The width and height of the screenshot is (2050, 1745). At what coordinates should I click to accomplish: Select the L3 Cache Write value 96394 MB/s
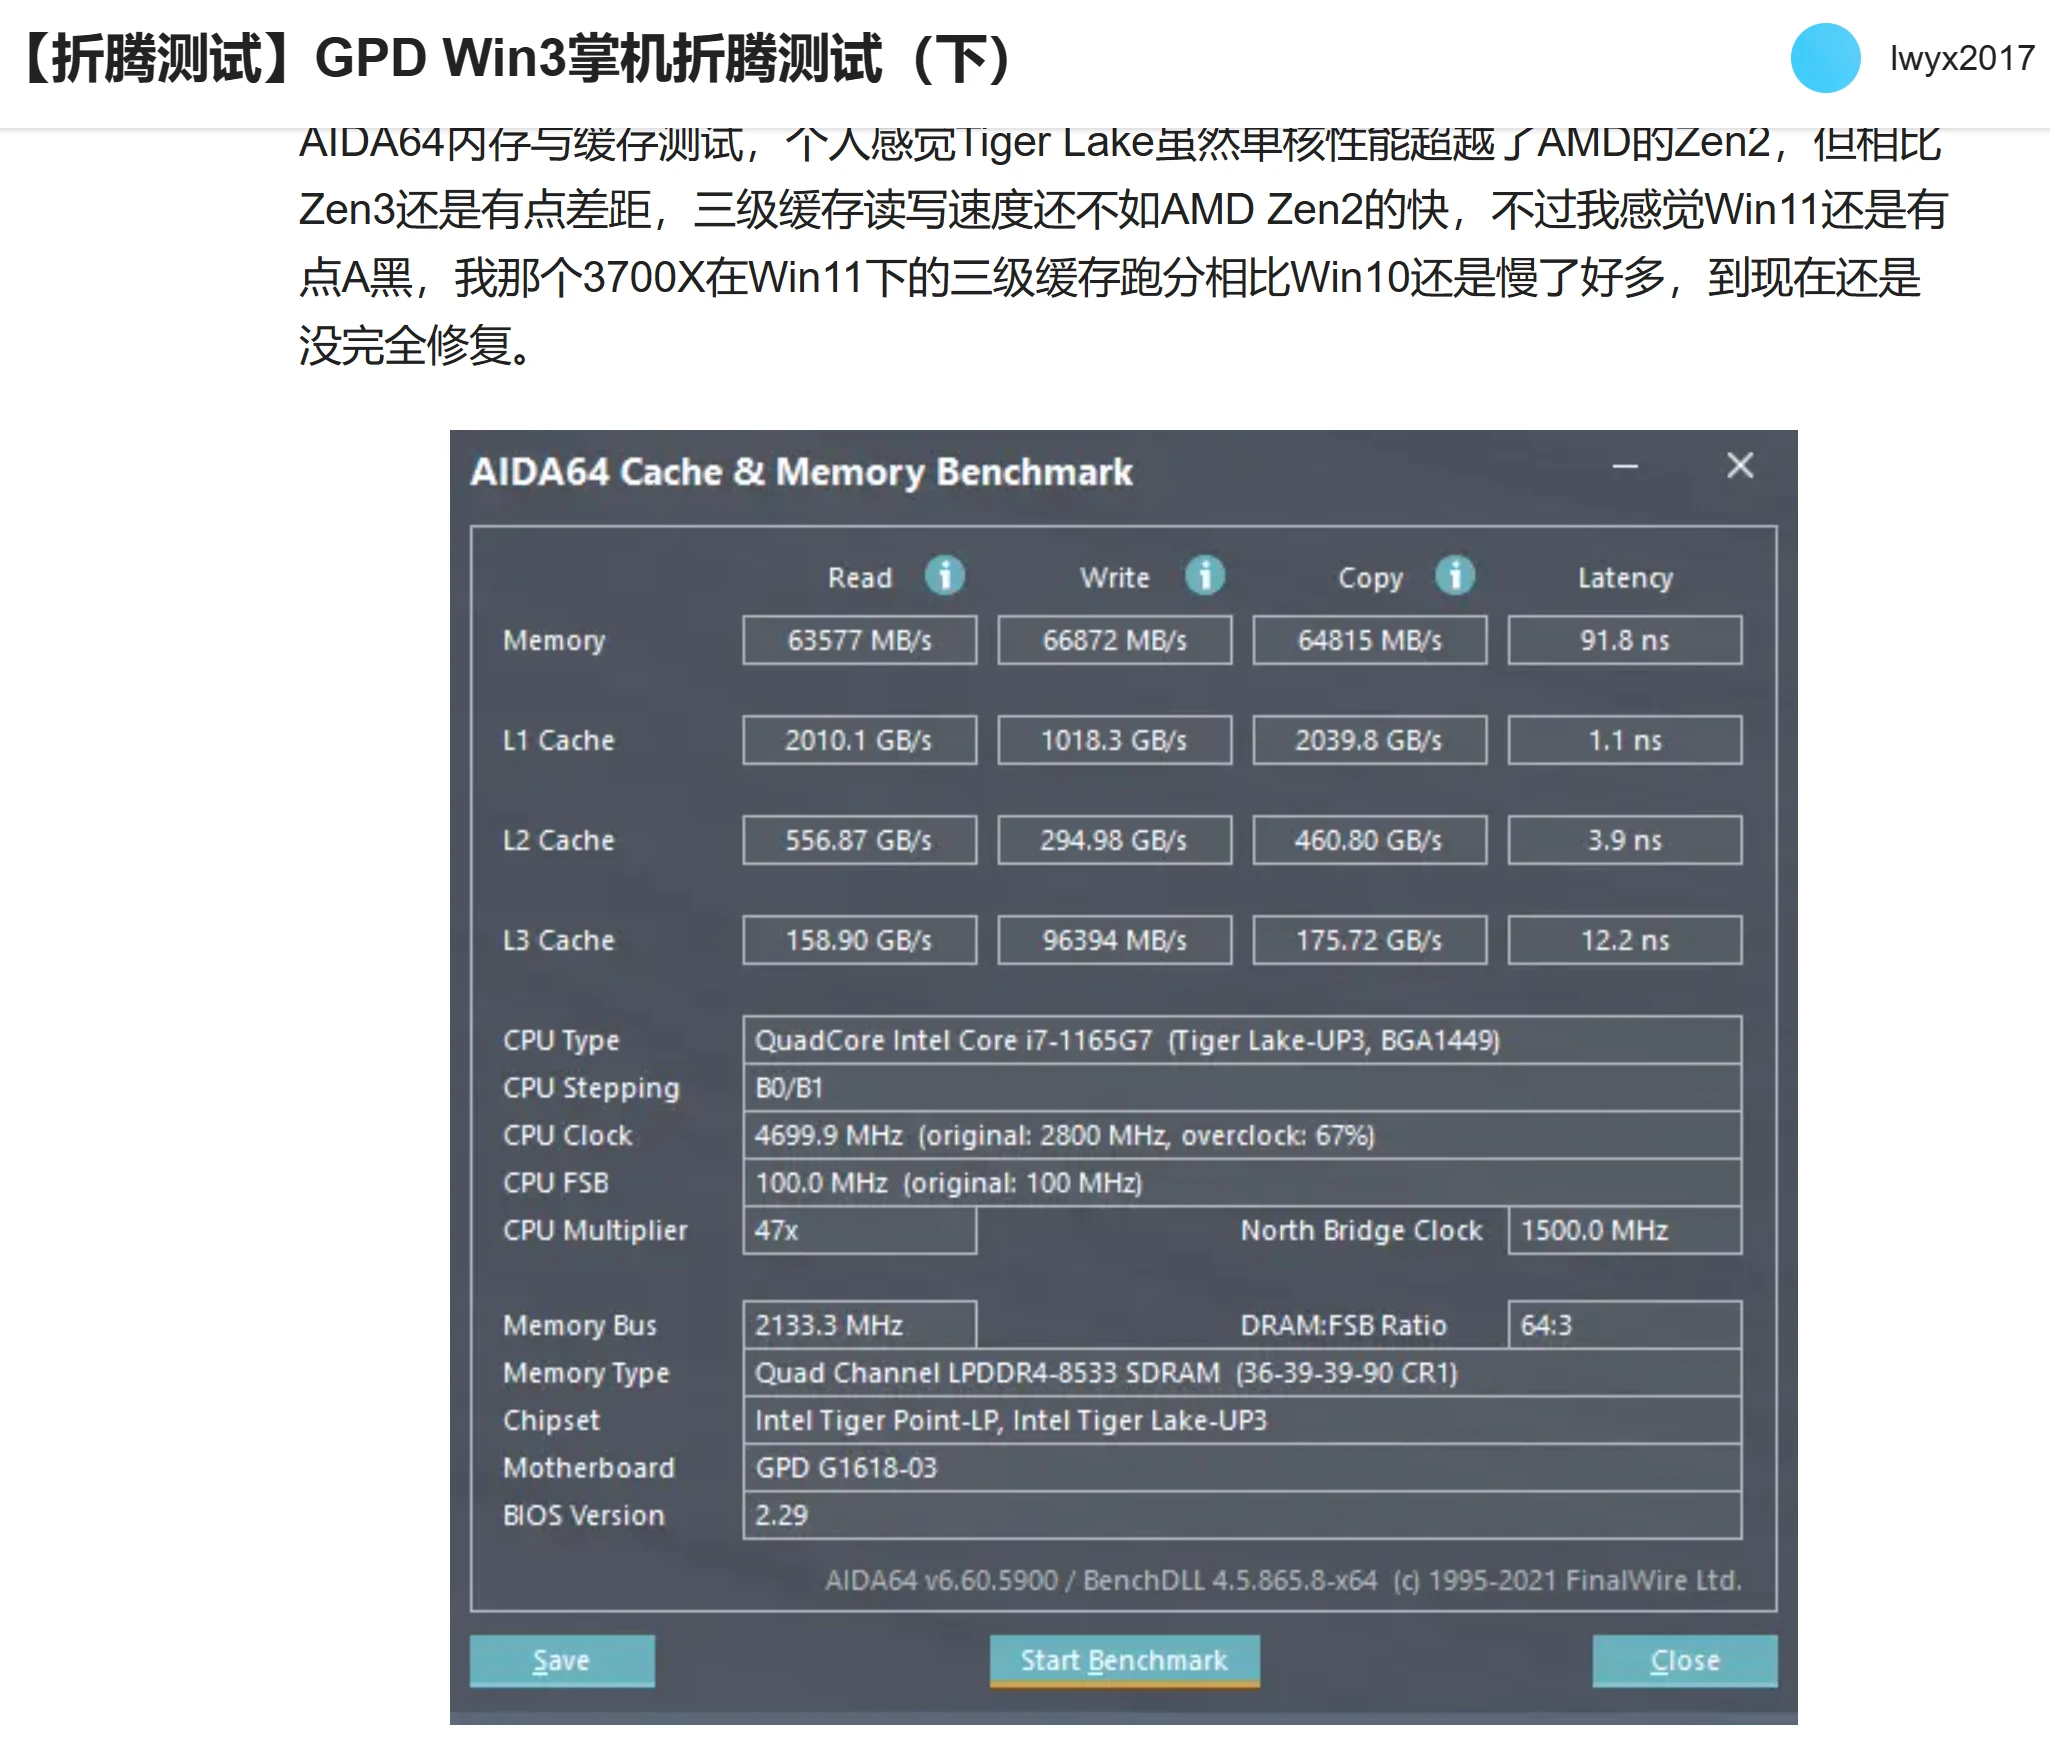pos(1115,940)
